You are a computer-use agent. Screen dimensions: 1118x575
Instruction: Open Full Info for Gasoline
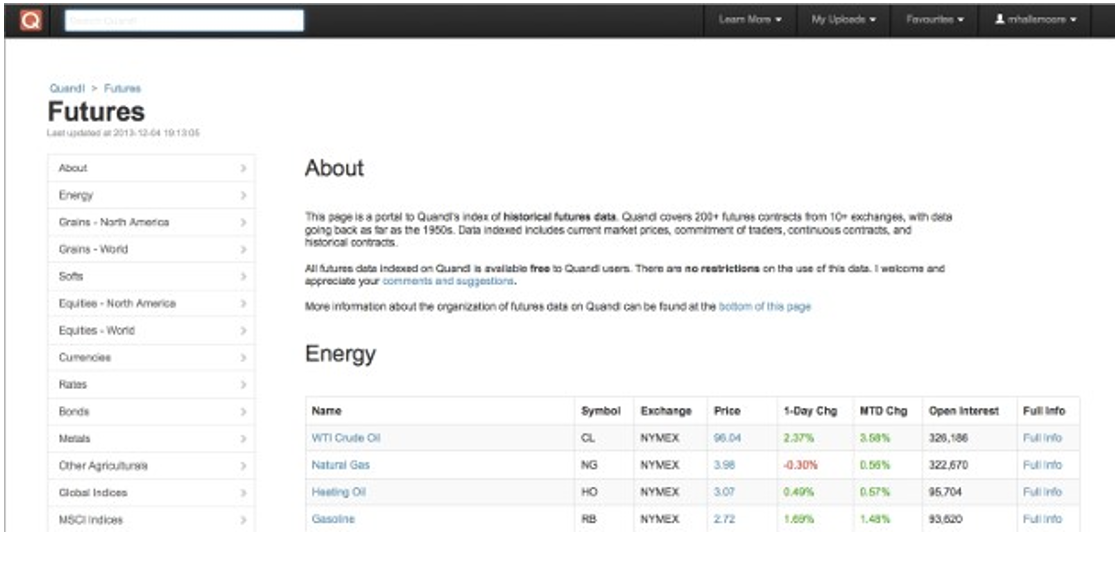click(1042, 519)
